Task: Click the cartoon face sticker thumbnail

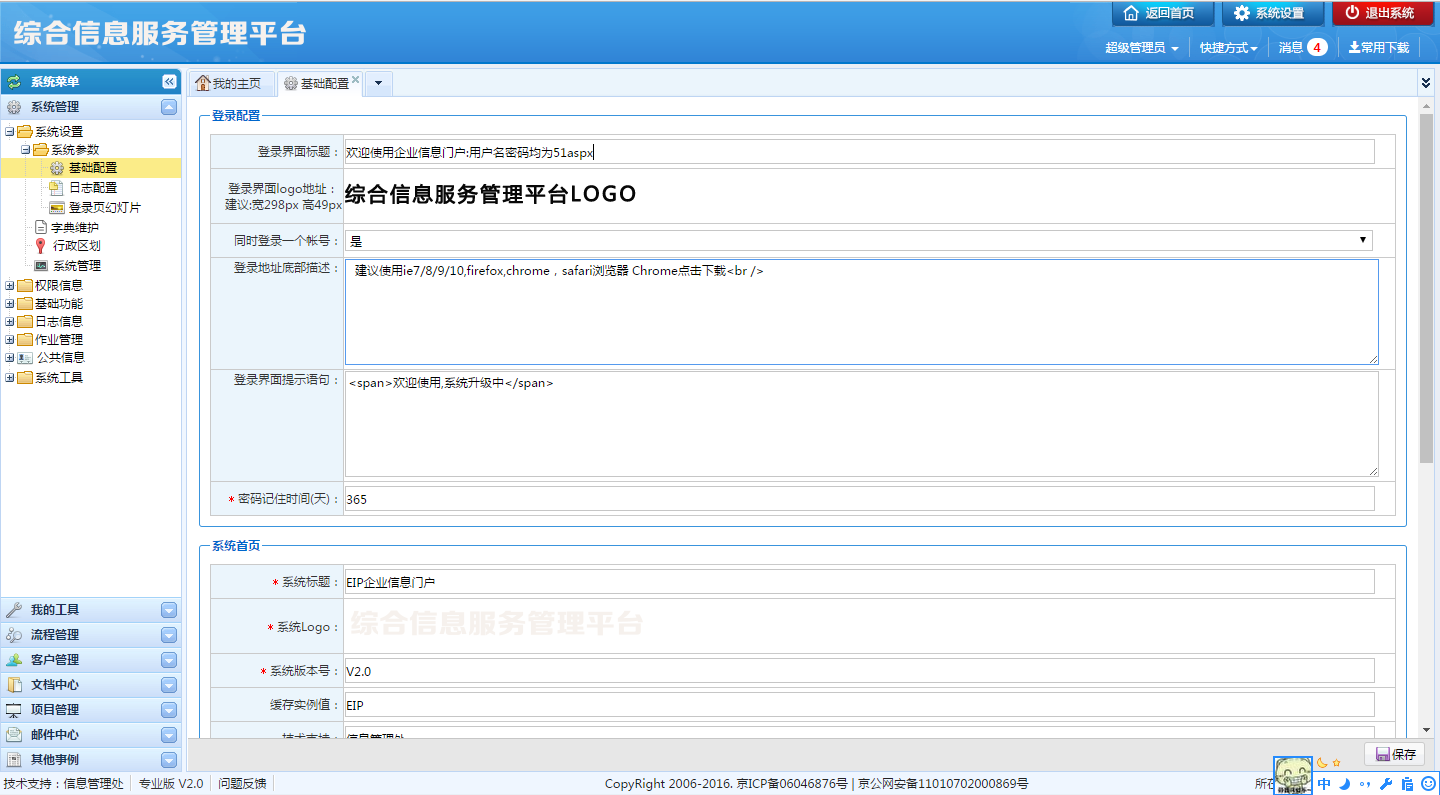Action: point(1293,775)
